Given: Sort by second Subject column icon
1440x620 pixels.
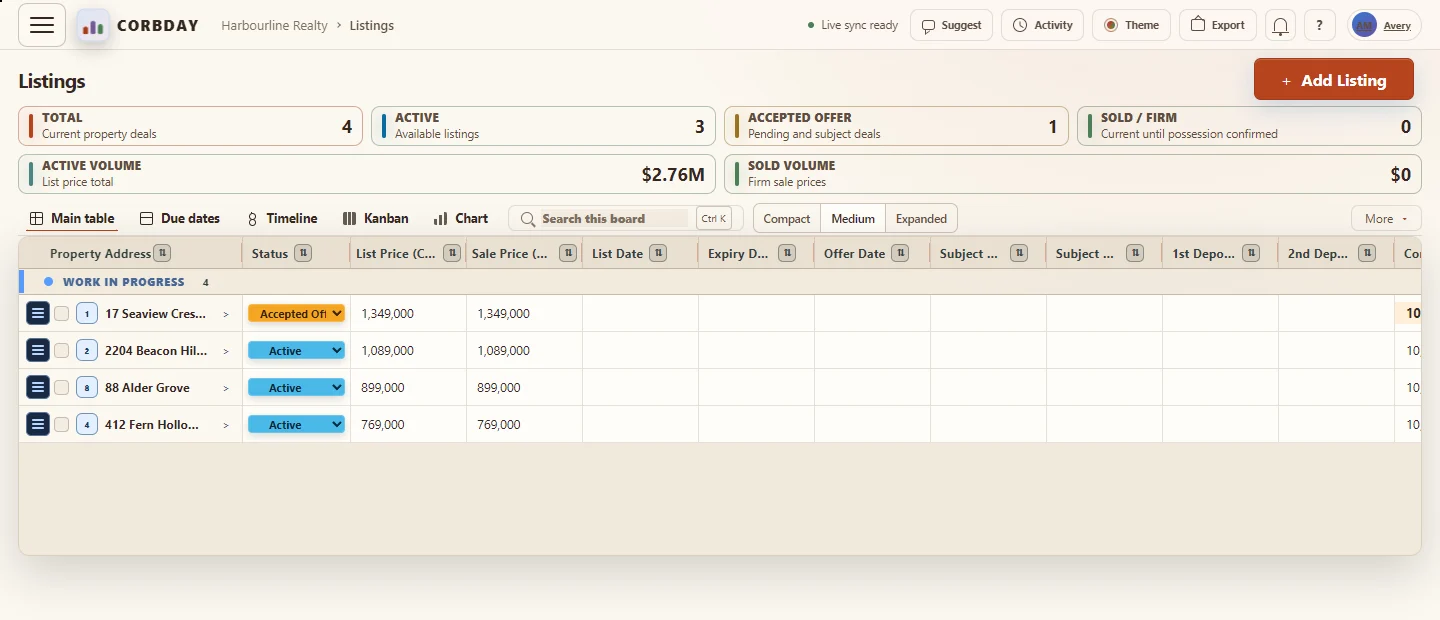Looking at the screenshot, I should 1135,253.
